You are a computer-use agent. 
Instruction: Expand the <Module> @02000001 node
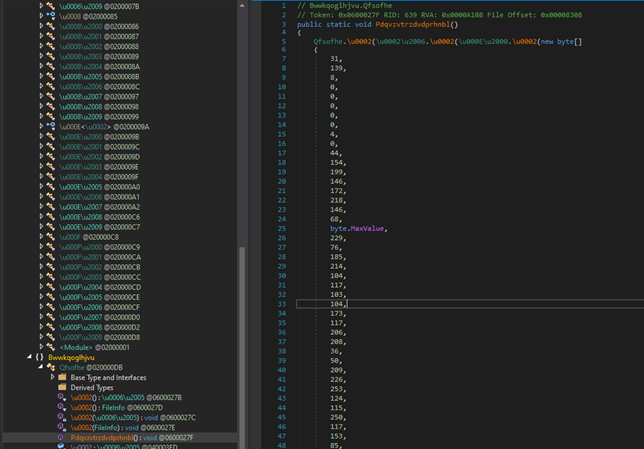click(x=40, y=347)
